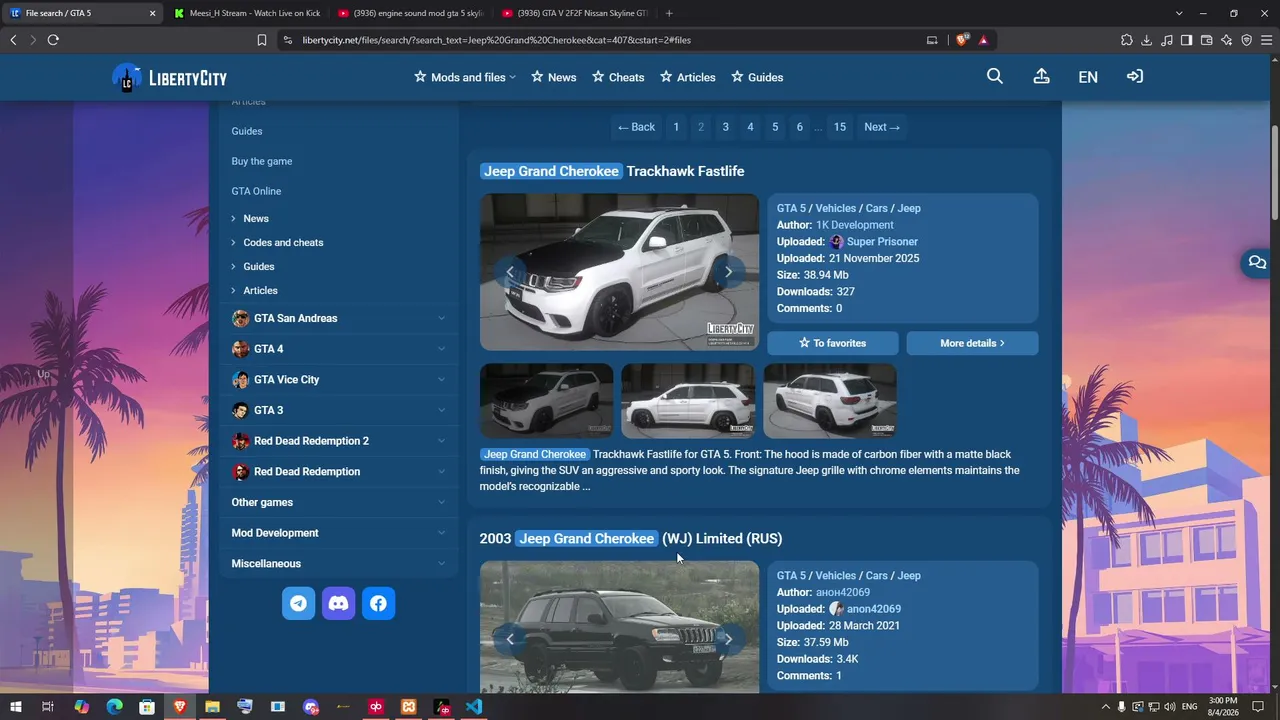Open a new browser tab
The width and height of the screenshot is (1280, 720).
point(669,13)
